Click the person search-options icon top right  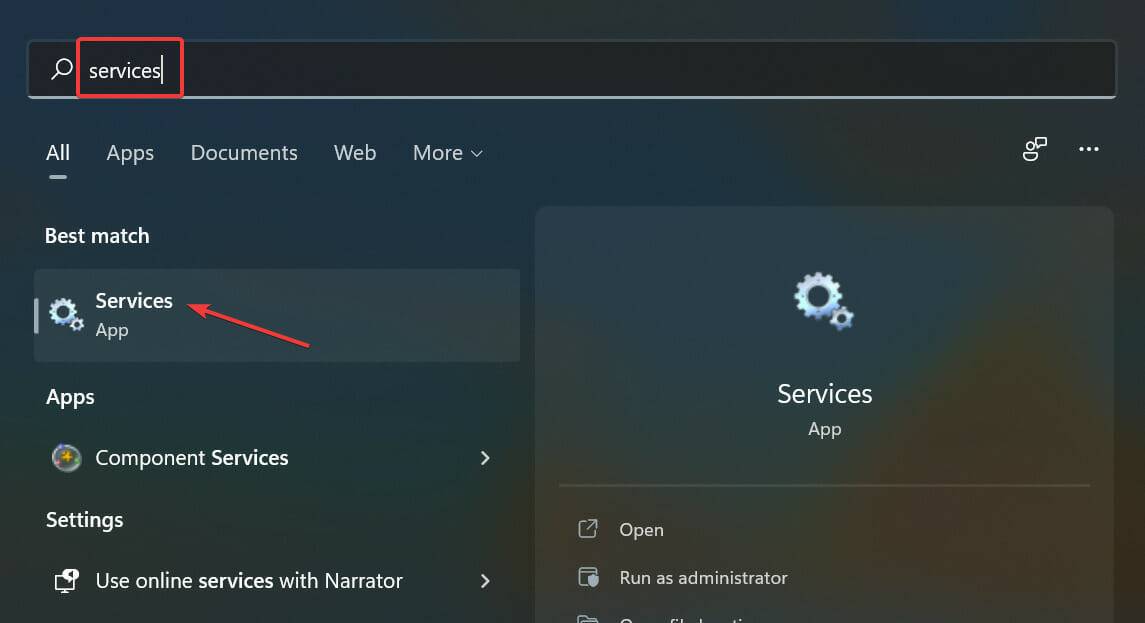click(x=1035, y=148)
